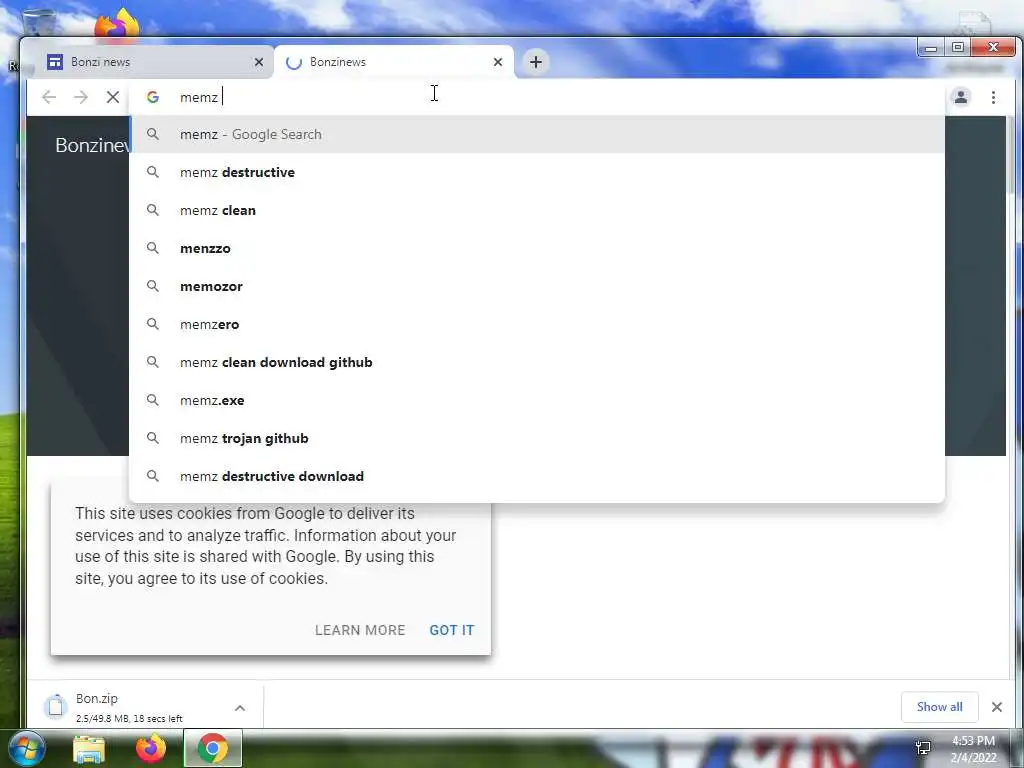Show all downloads with 'Show all'
Screen dimensions: 1024x768
click(939, 707)
